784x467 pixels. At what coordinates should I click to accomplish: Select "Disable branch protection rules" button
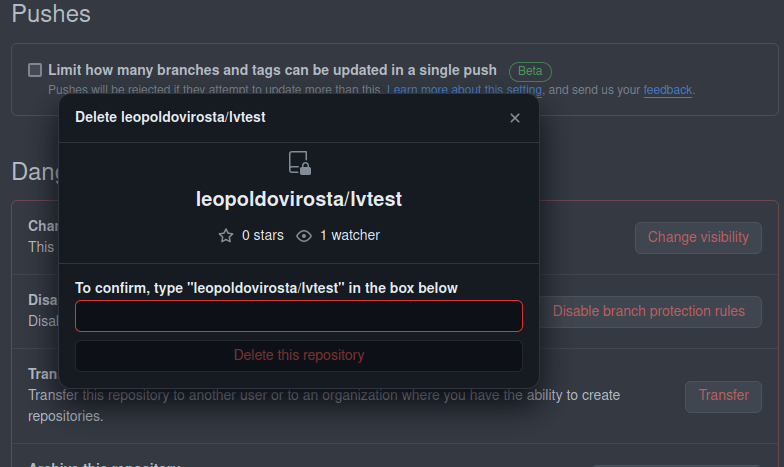click(x=648, y=311)
